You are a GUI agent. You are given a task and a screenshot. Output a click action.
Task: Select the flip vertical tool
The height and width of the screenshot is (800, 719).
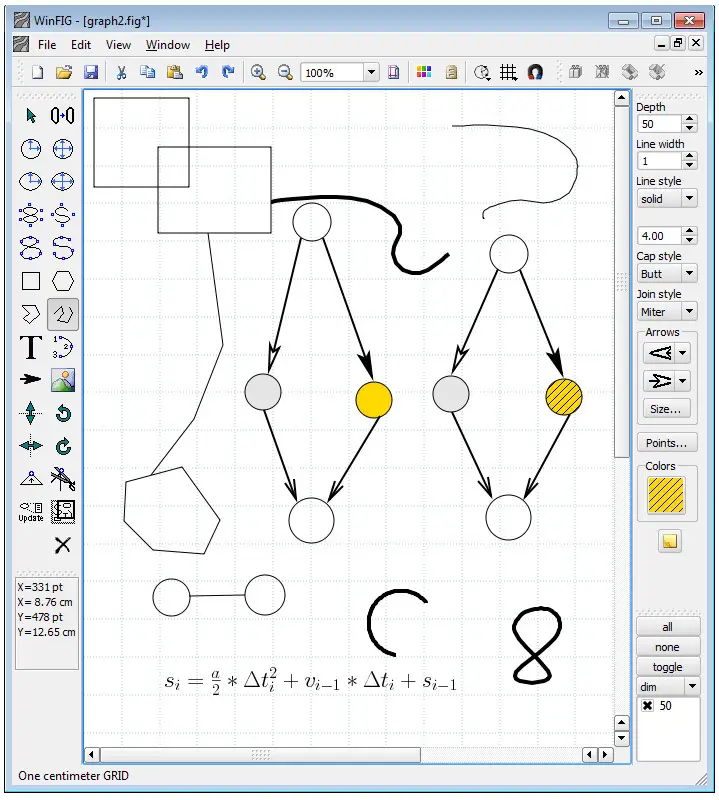pos(31,413)
